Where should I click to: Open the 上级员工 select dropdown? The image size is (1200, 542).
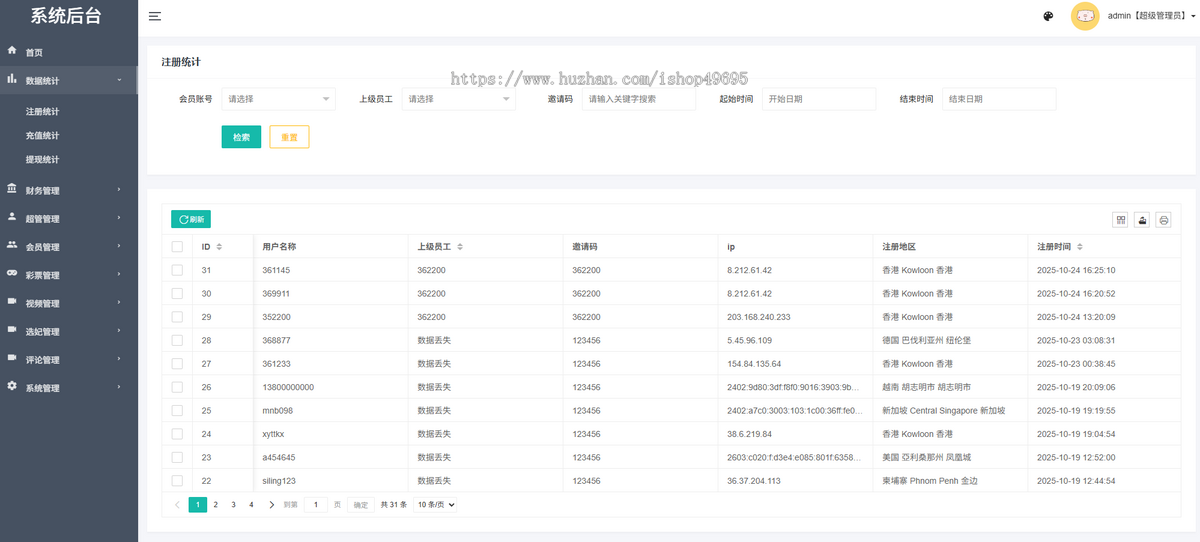click(x=458, y=99)
